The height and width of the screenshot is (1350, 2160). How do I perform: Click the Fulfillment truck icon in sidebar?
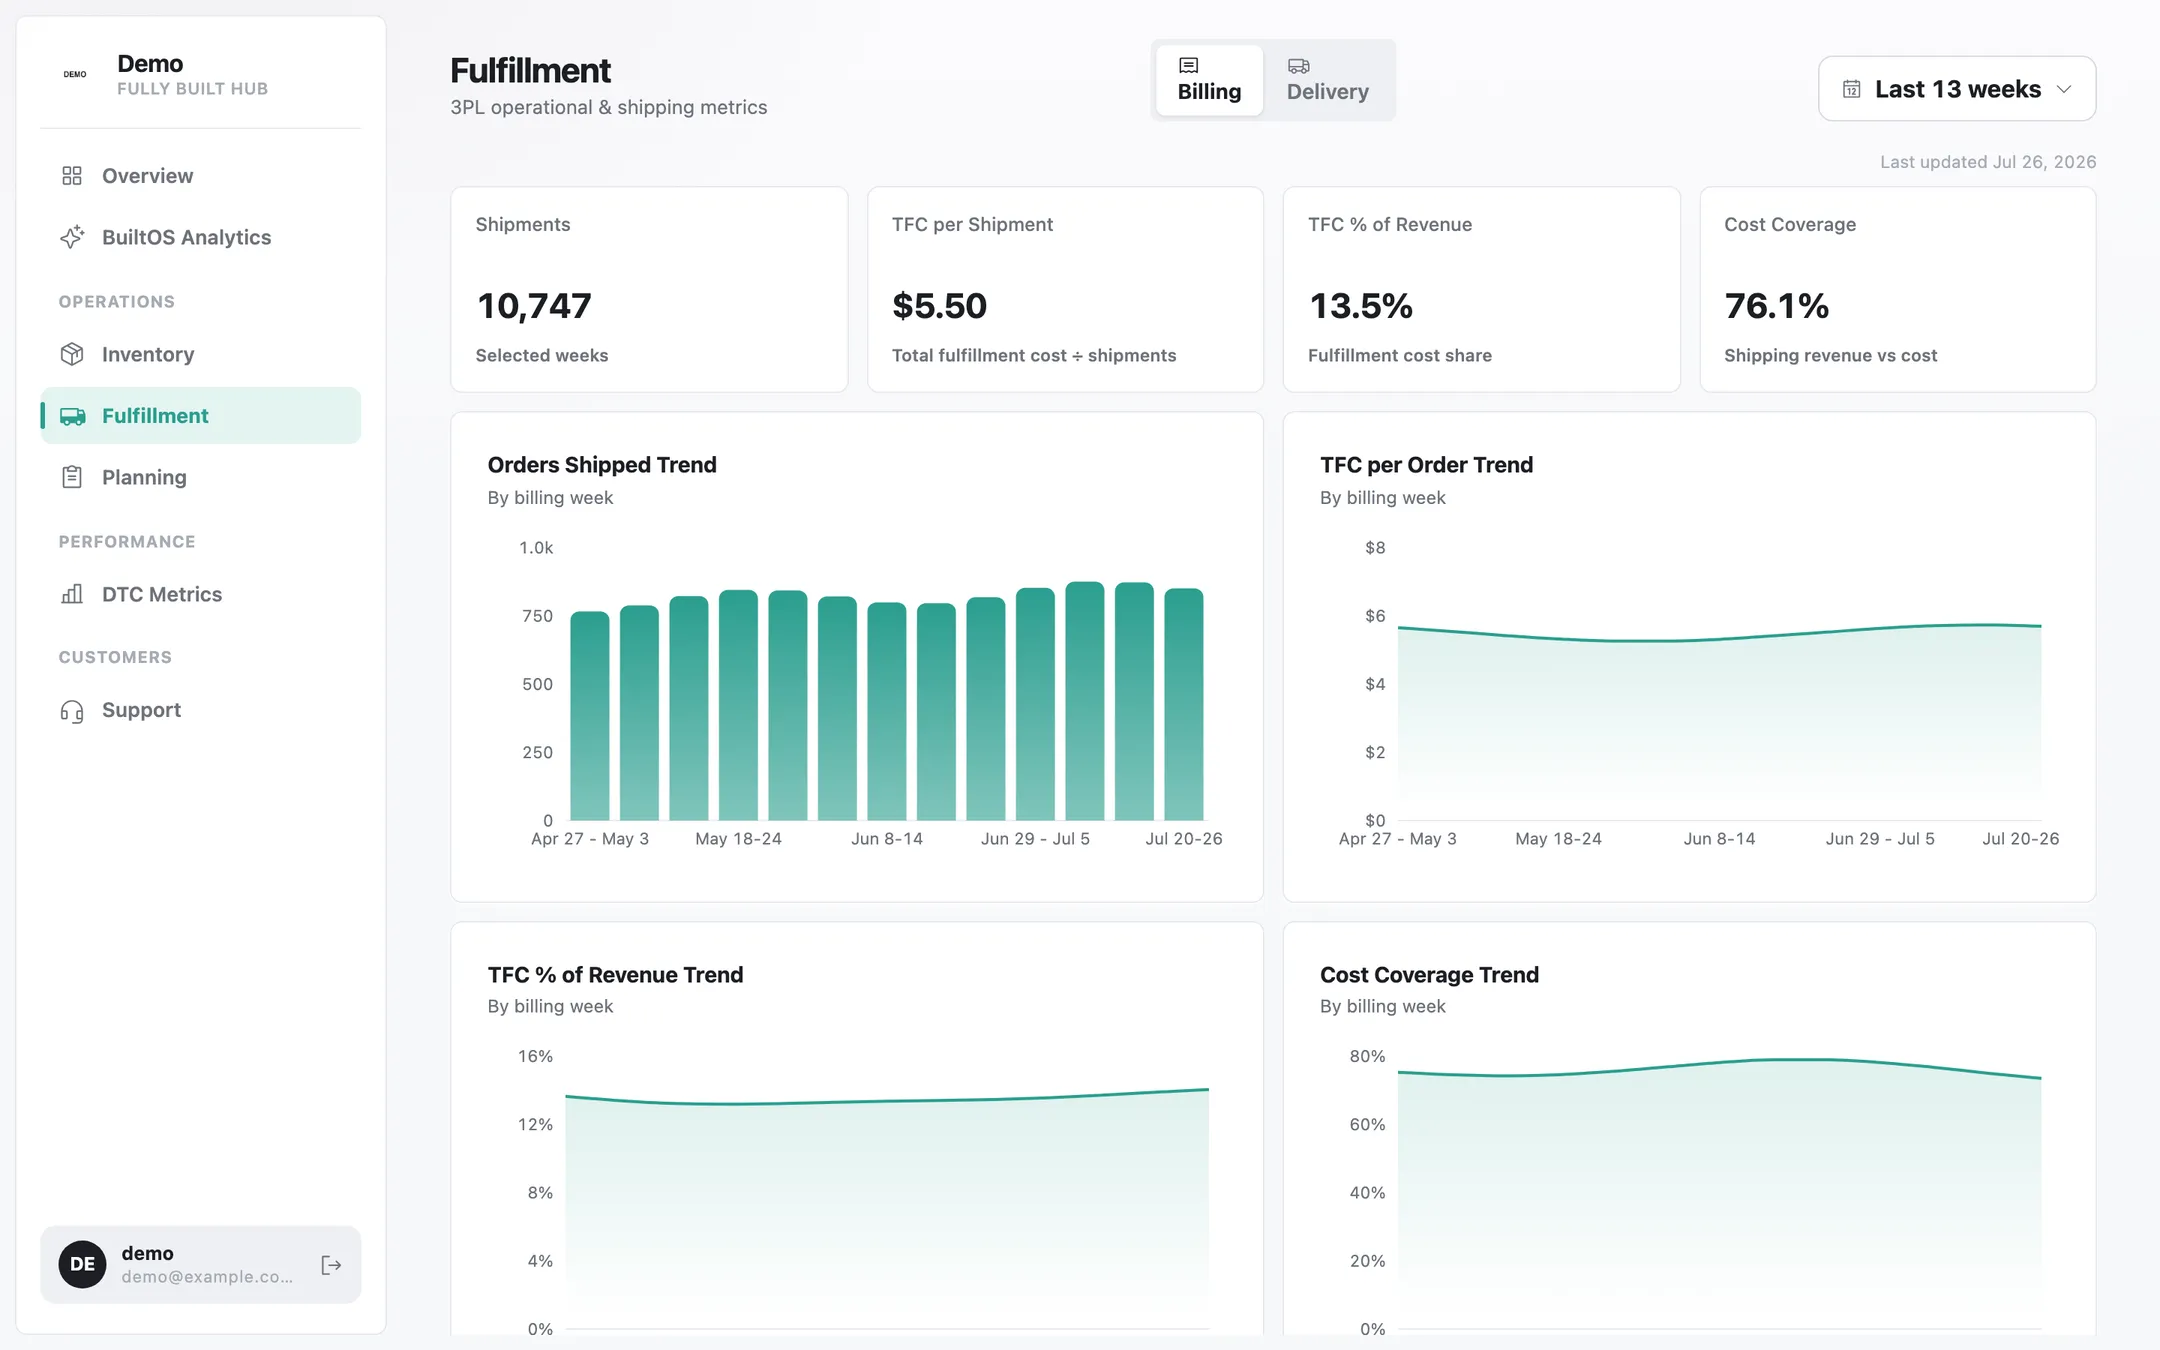click(x=72, y=416)
